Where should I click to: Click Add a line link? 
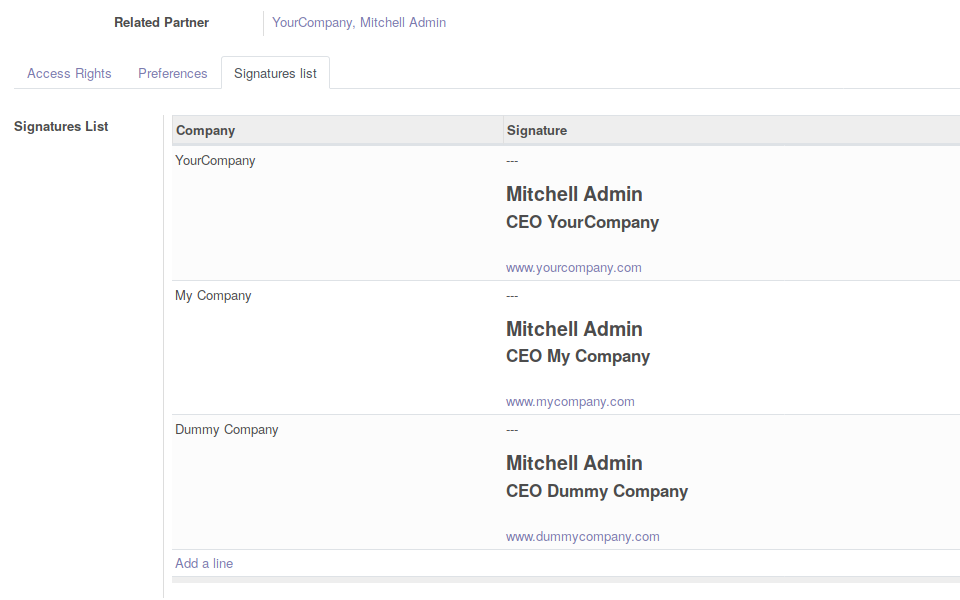tap(204, 563)
